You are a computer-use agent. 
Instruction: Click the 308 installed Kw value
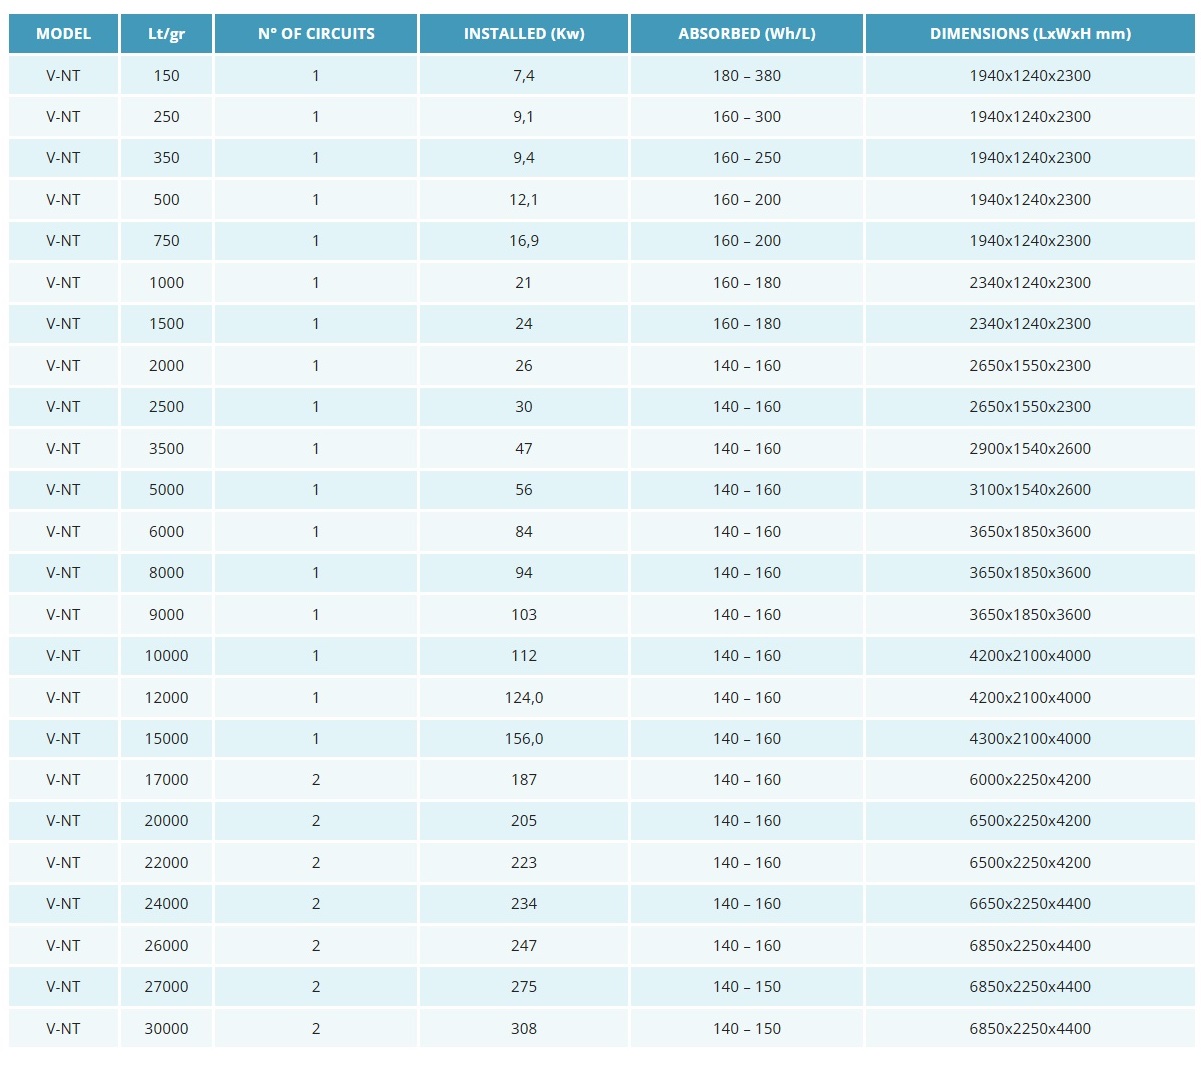coord(524,1029)
